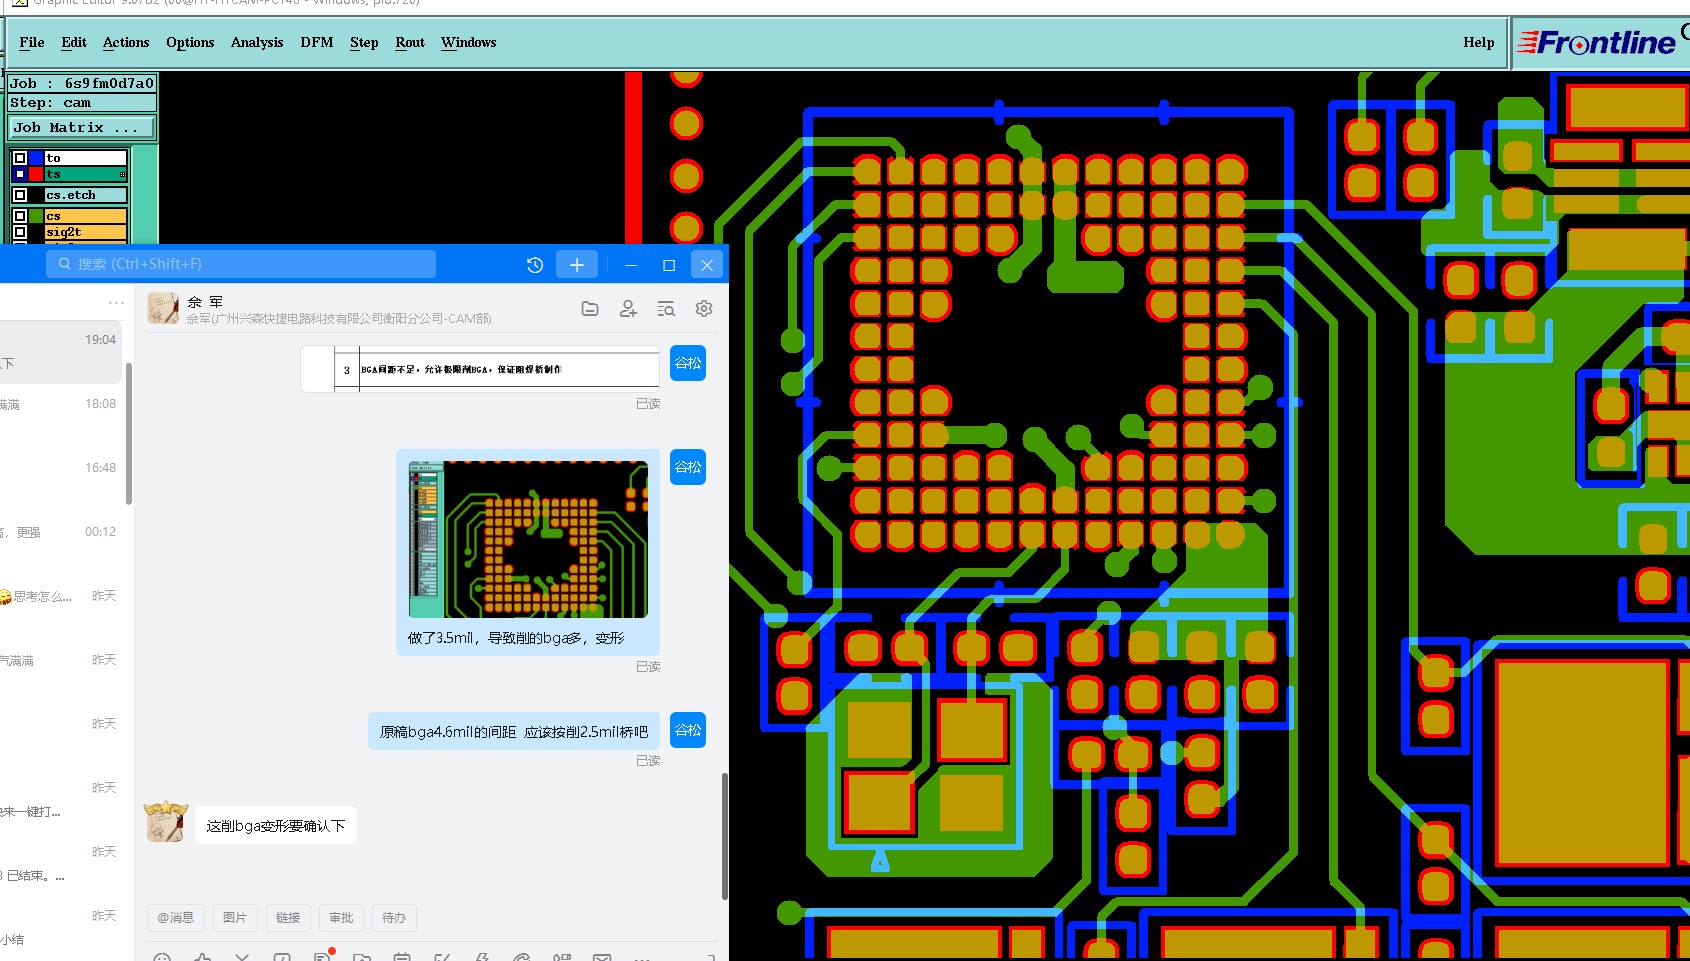The width and height of the screenshot is (1690, 961).
Task: Click the 链接 button
Action: (288, 917)
